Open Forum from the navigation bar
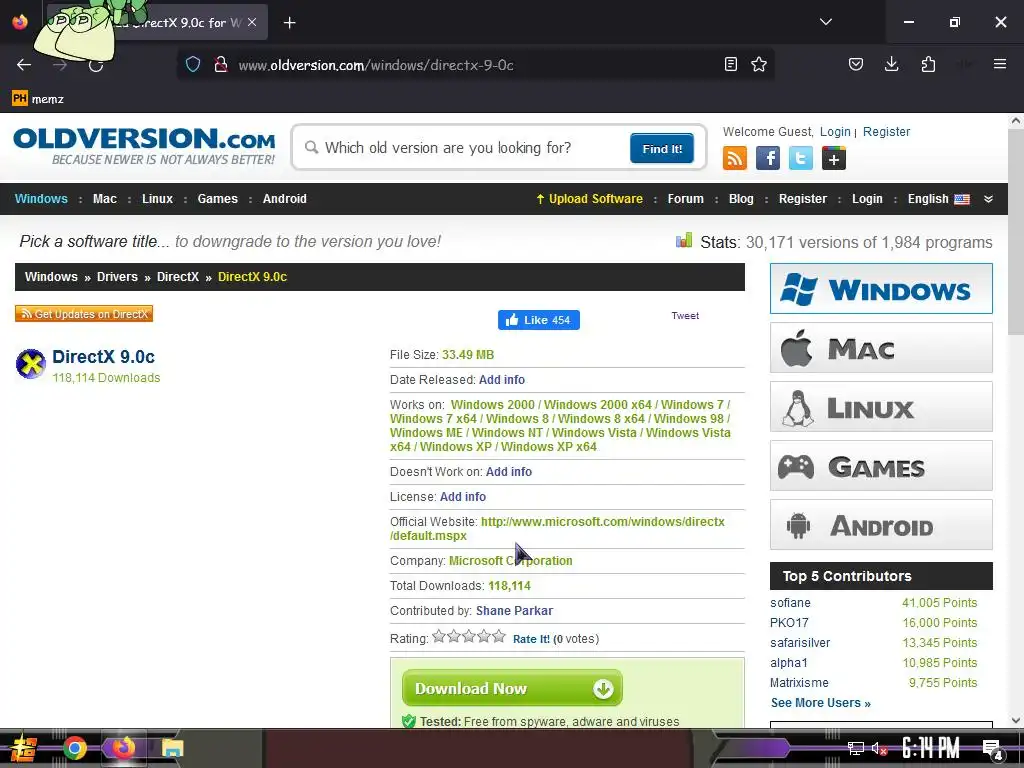Image resolution: width=1024 pixels, height=768 pixels. point(686,199)
